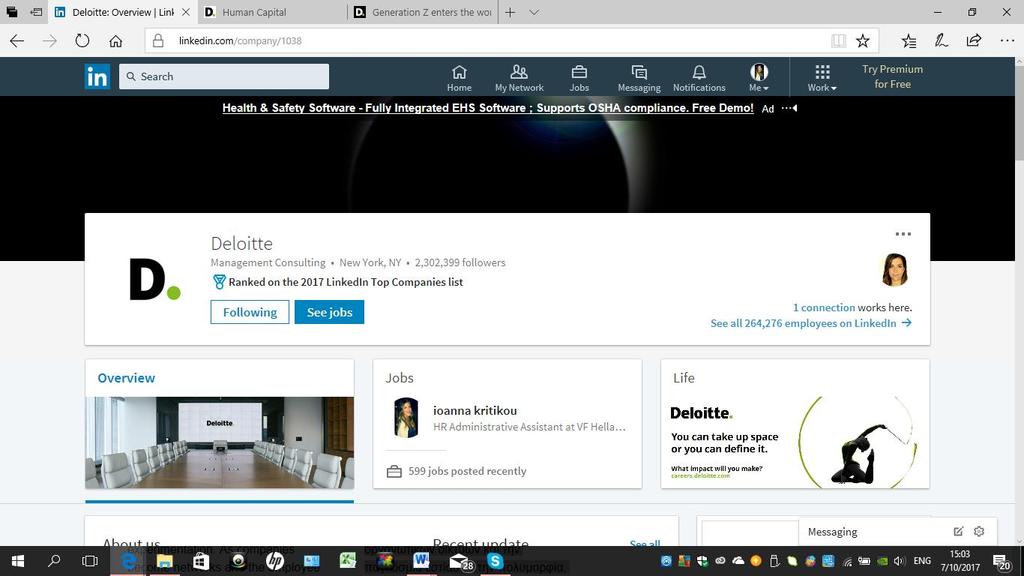Expand the Work apps grid dropdown

[822, 78]
